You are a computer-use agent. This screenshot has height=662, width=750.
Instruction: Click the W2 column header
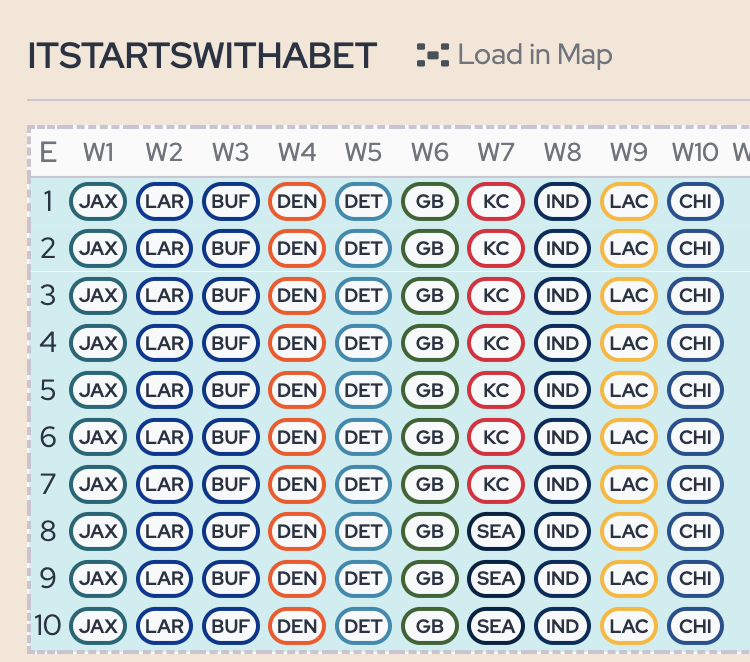click(164, 153)
